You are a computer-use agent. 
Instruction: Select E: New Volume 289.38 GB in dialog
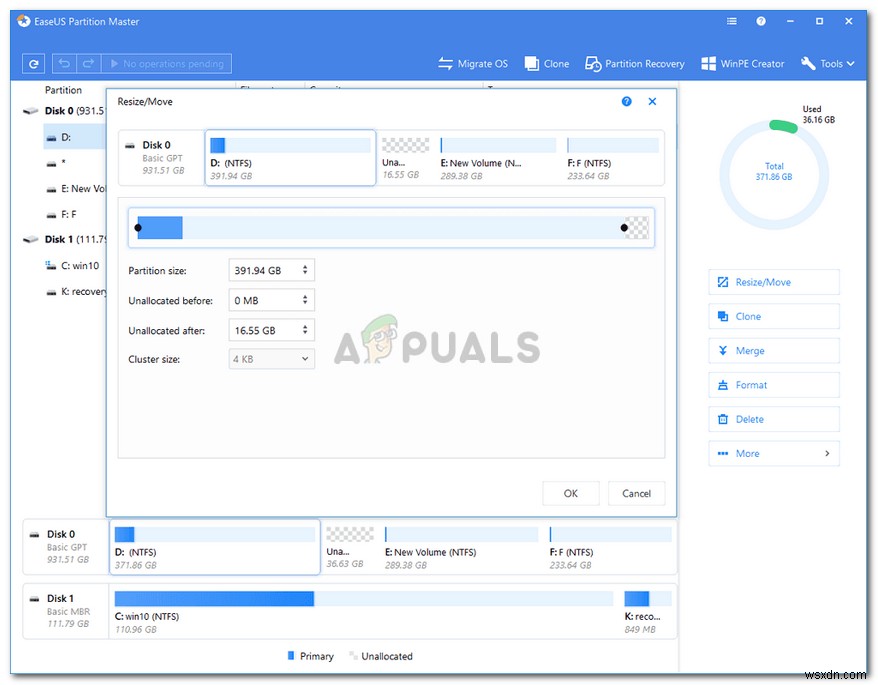pyautogui.click(x=497, y=159)
